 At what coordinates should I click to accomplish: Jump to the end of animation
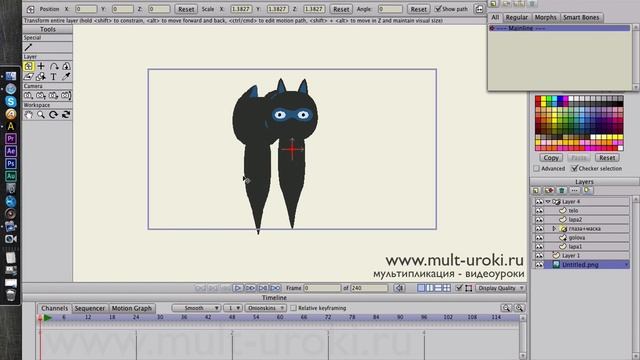coord(276,288)
